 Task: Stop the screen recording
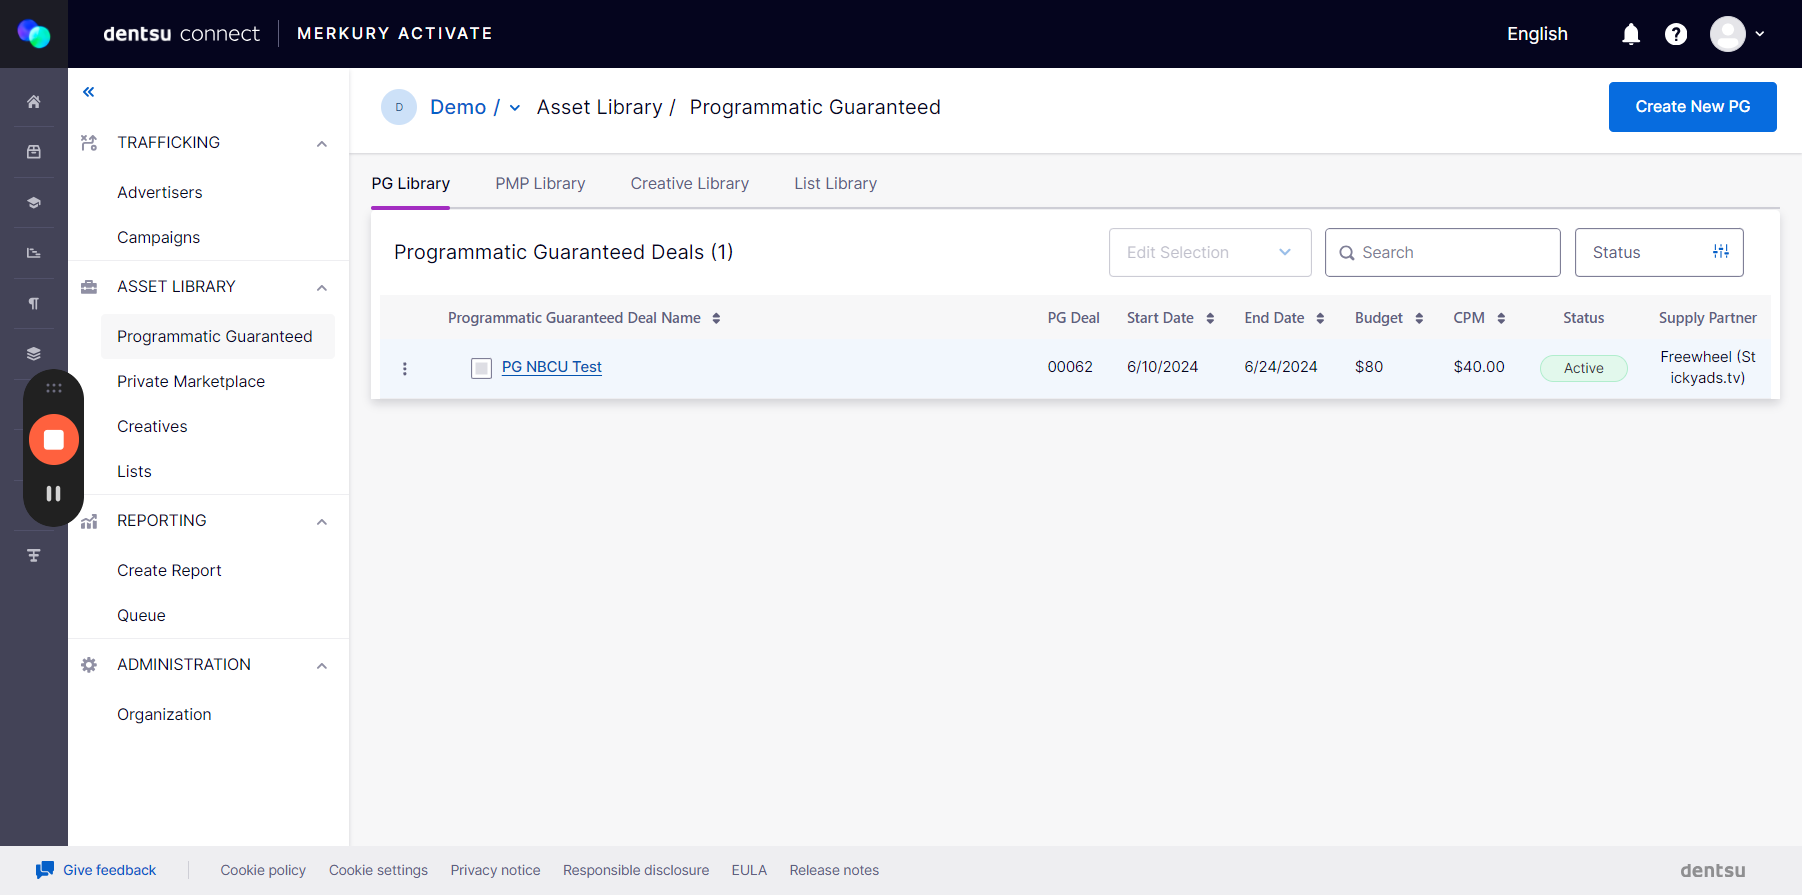coord(54,440)
